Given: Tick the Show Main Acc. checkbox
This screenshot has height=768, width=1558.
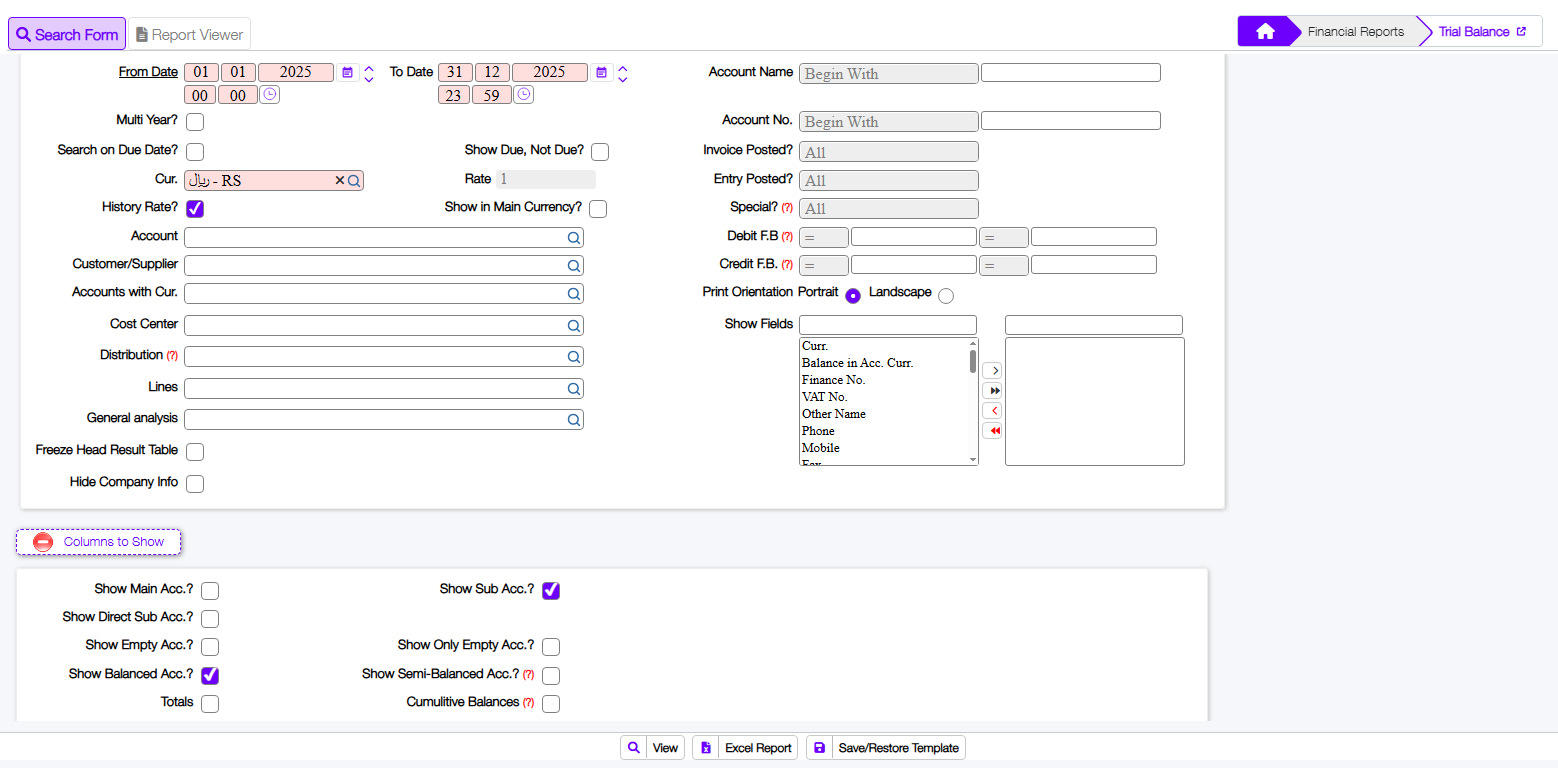Looking at the screenshot, I should pyautogui.click(x=210, y=591).
